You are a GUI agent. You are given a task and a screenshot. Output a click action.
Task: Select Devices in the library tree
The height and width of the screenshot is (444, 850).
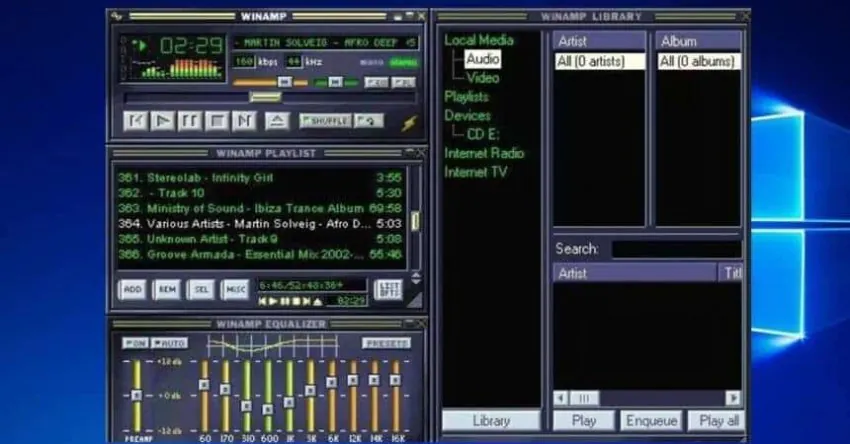pos(467,115)
